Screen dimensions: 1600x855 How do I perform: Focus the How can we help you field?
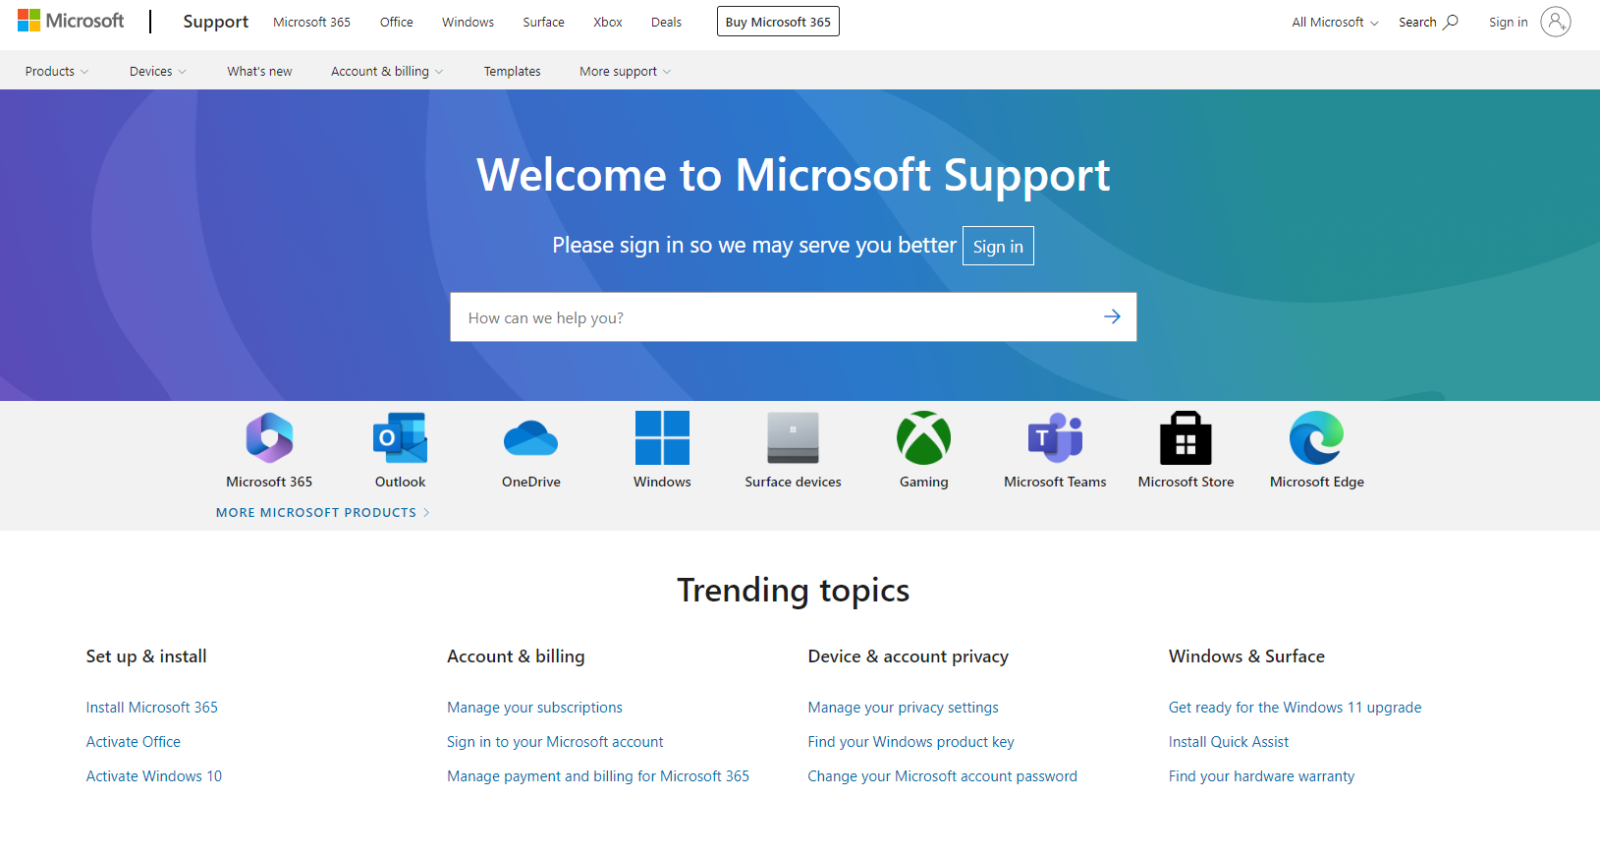click(770, 318)
